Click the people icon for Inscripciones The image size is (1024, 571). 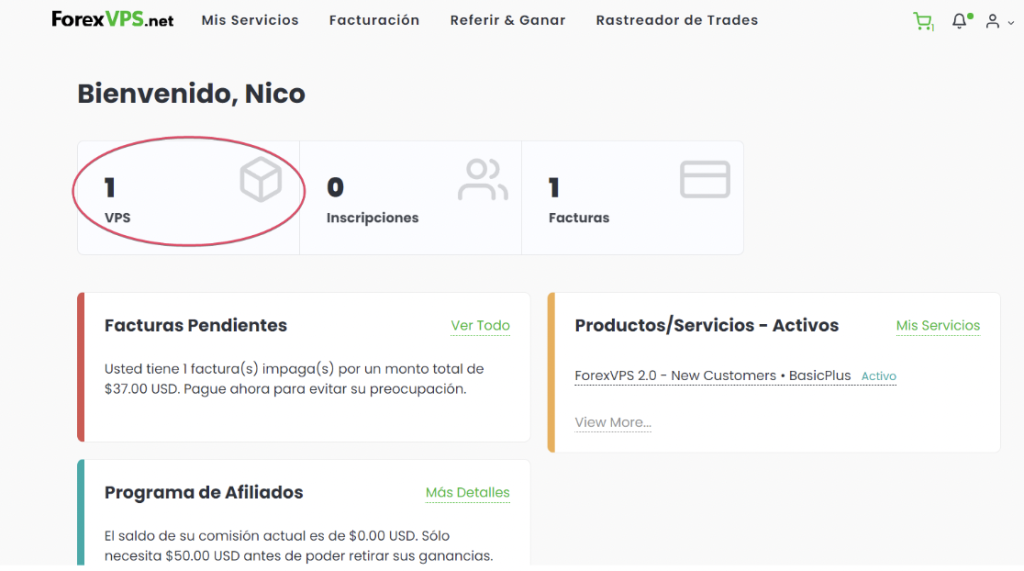point(483,181)
